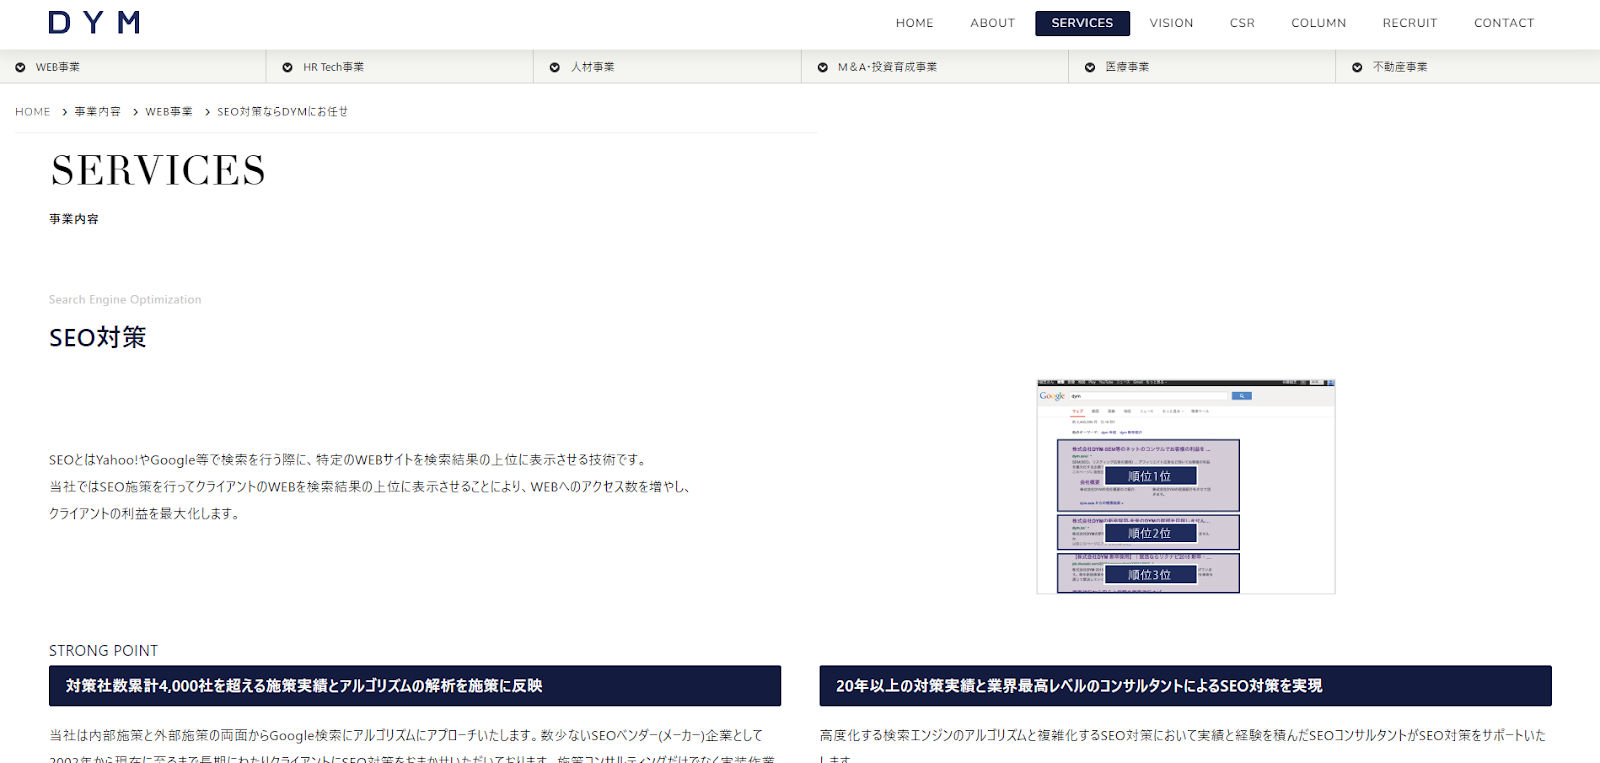Open the COLUMN menu item

click(1318, 23)
